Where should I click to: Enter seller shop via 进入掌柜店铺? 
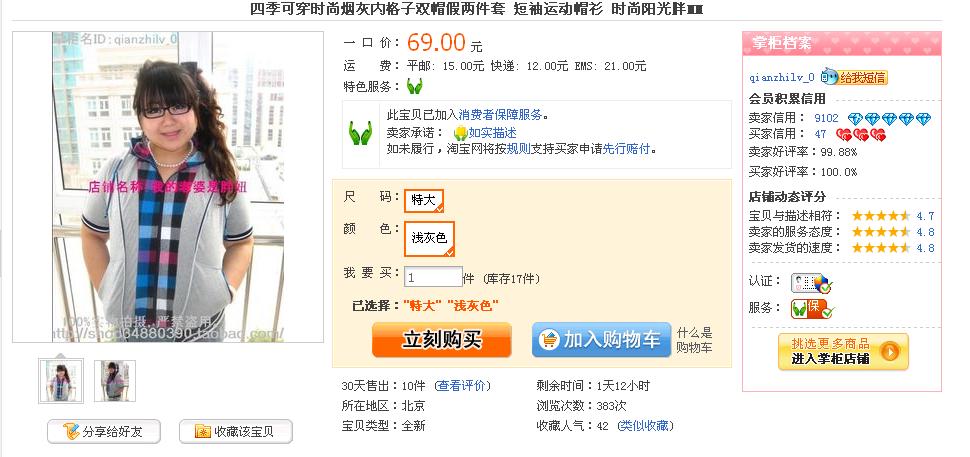[843, 351]
